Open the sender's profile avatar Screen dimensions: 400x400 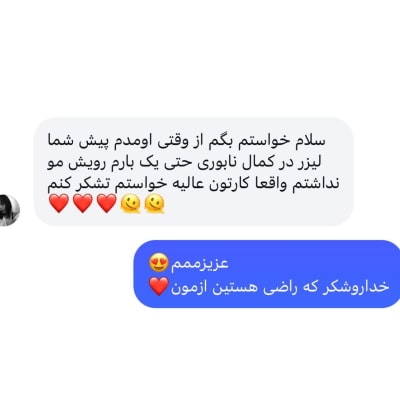(9, 210)
